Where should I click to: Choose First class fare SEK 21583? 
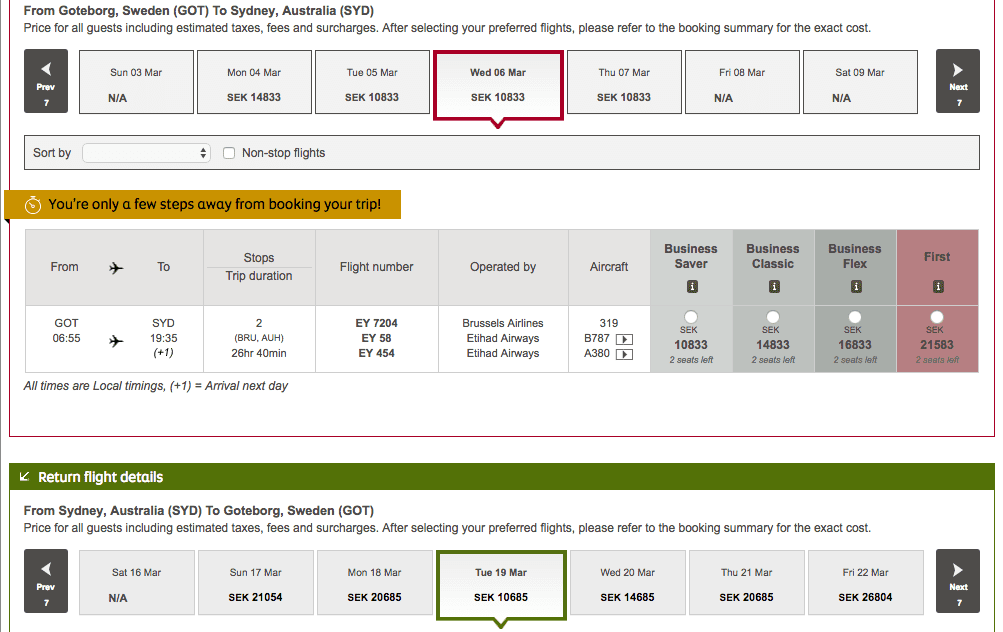(x=937, y=317)
